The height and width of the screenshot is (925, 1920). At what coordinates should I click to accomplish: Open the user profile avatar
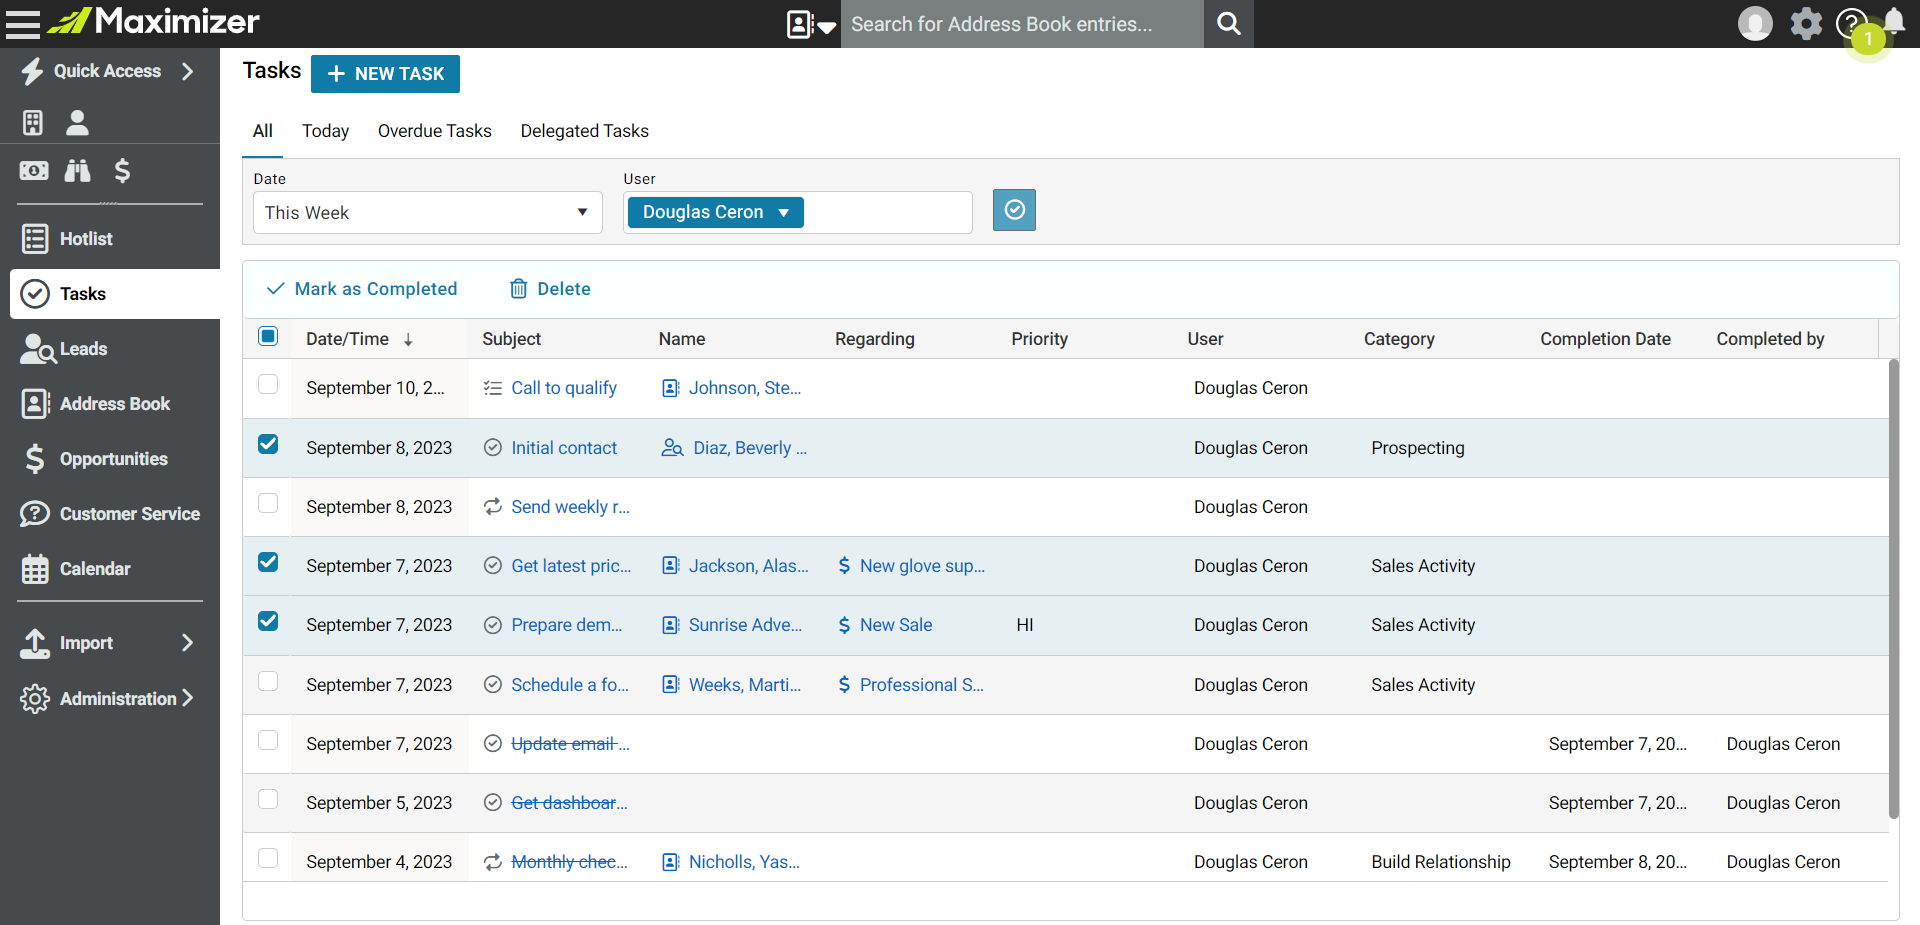pos(1755,23)
